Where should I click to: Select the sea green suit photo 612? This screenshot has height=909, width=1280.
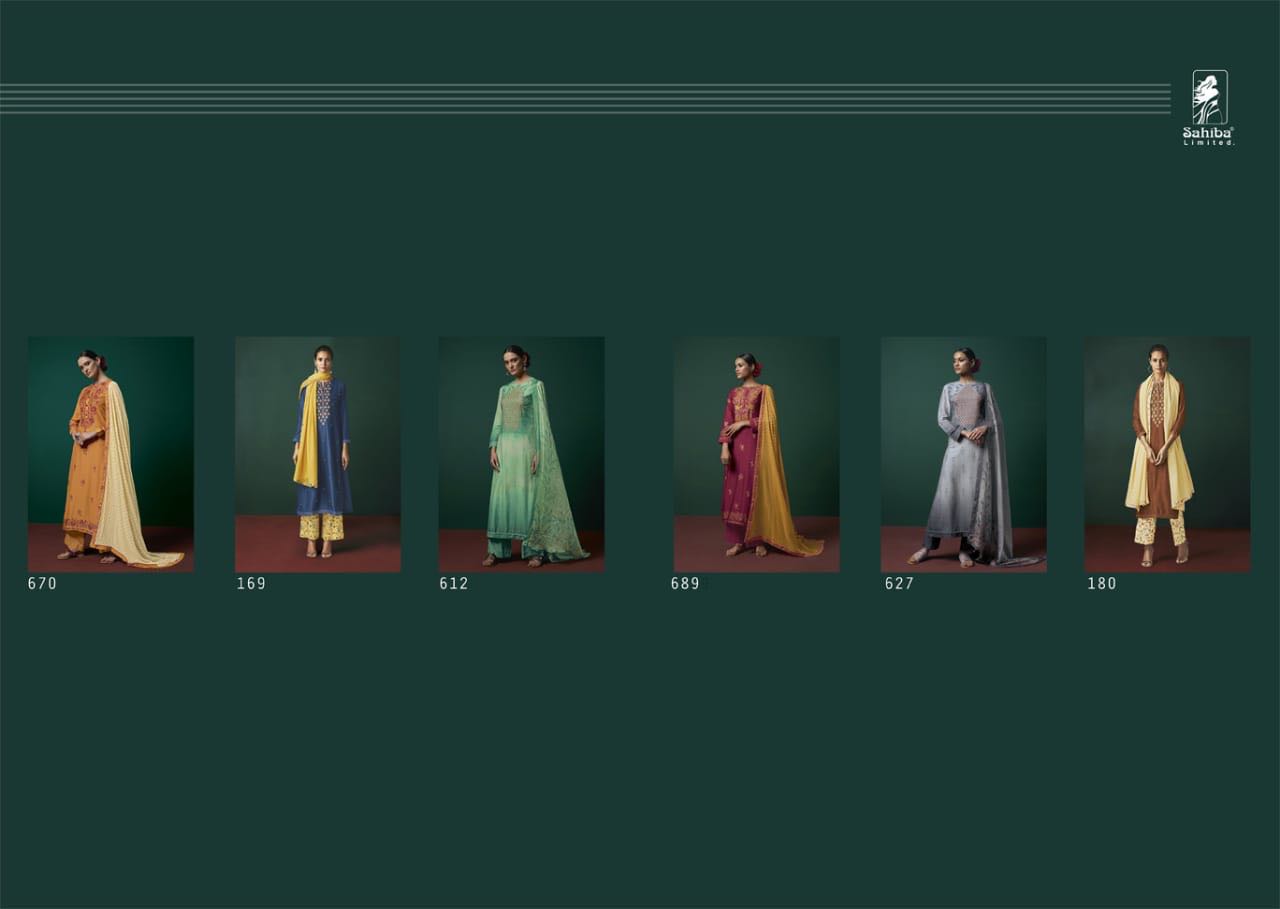click(521, 454)
